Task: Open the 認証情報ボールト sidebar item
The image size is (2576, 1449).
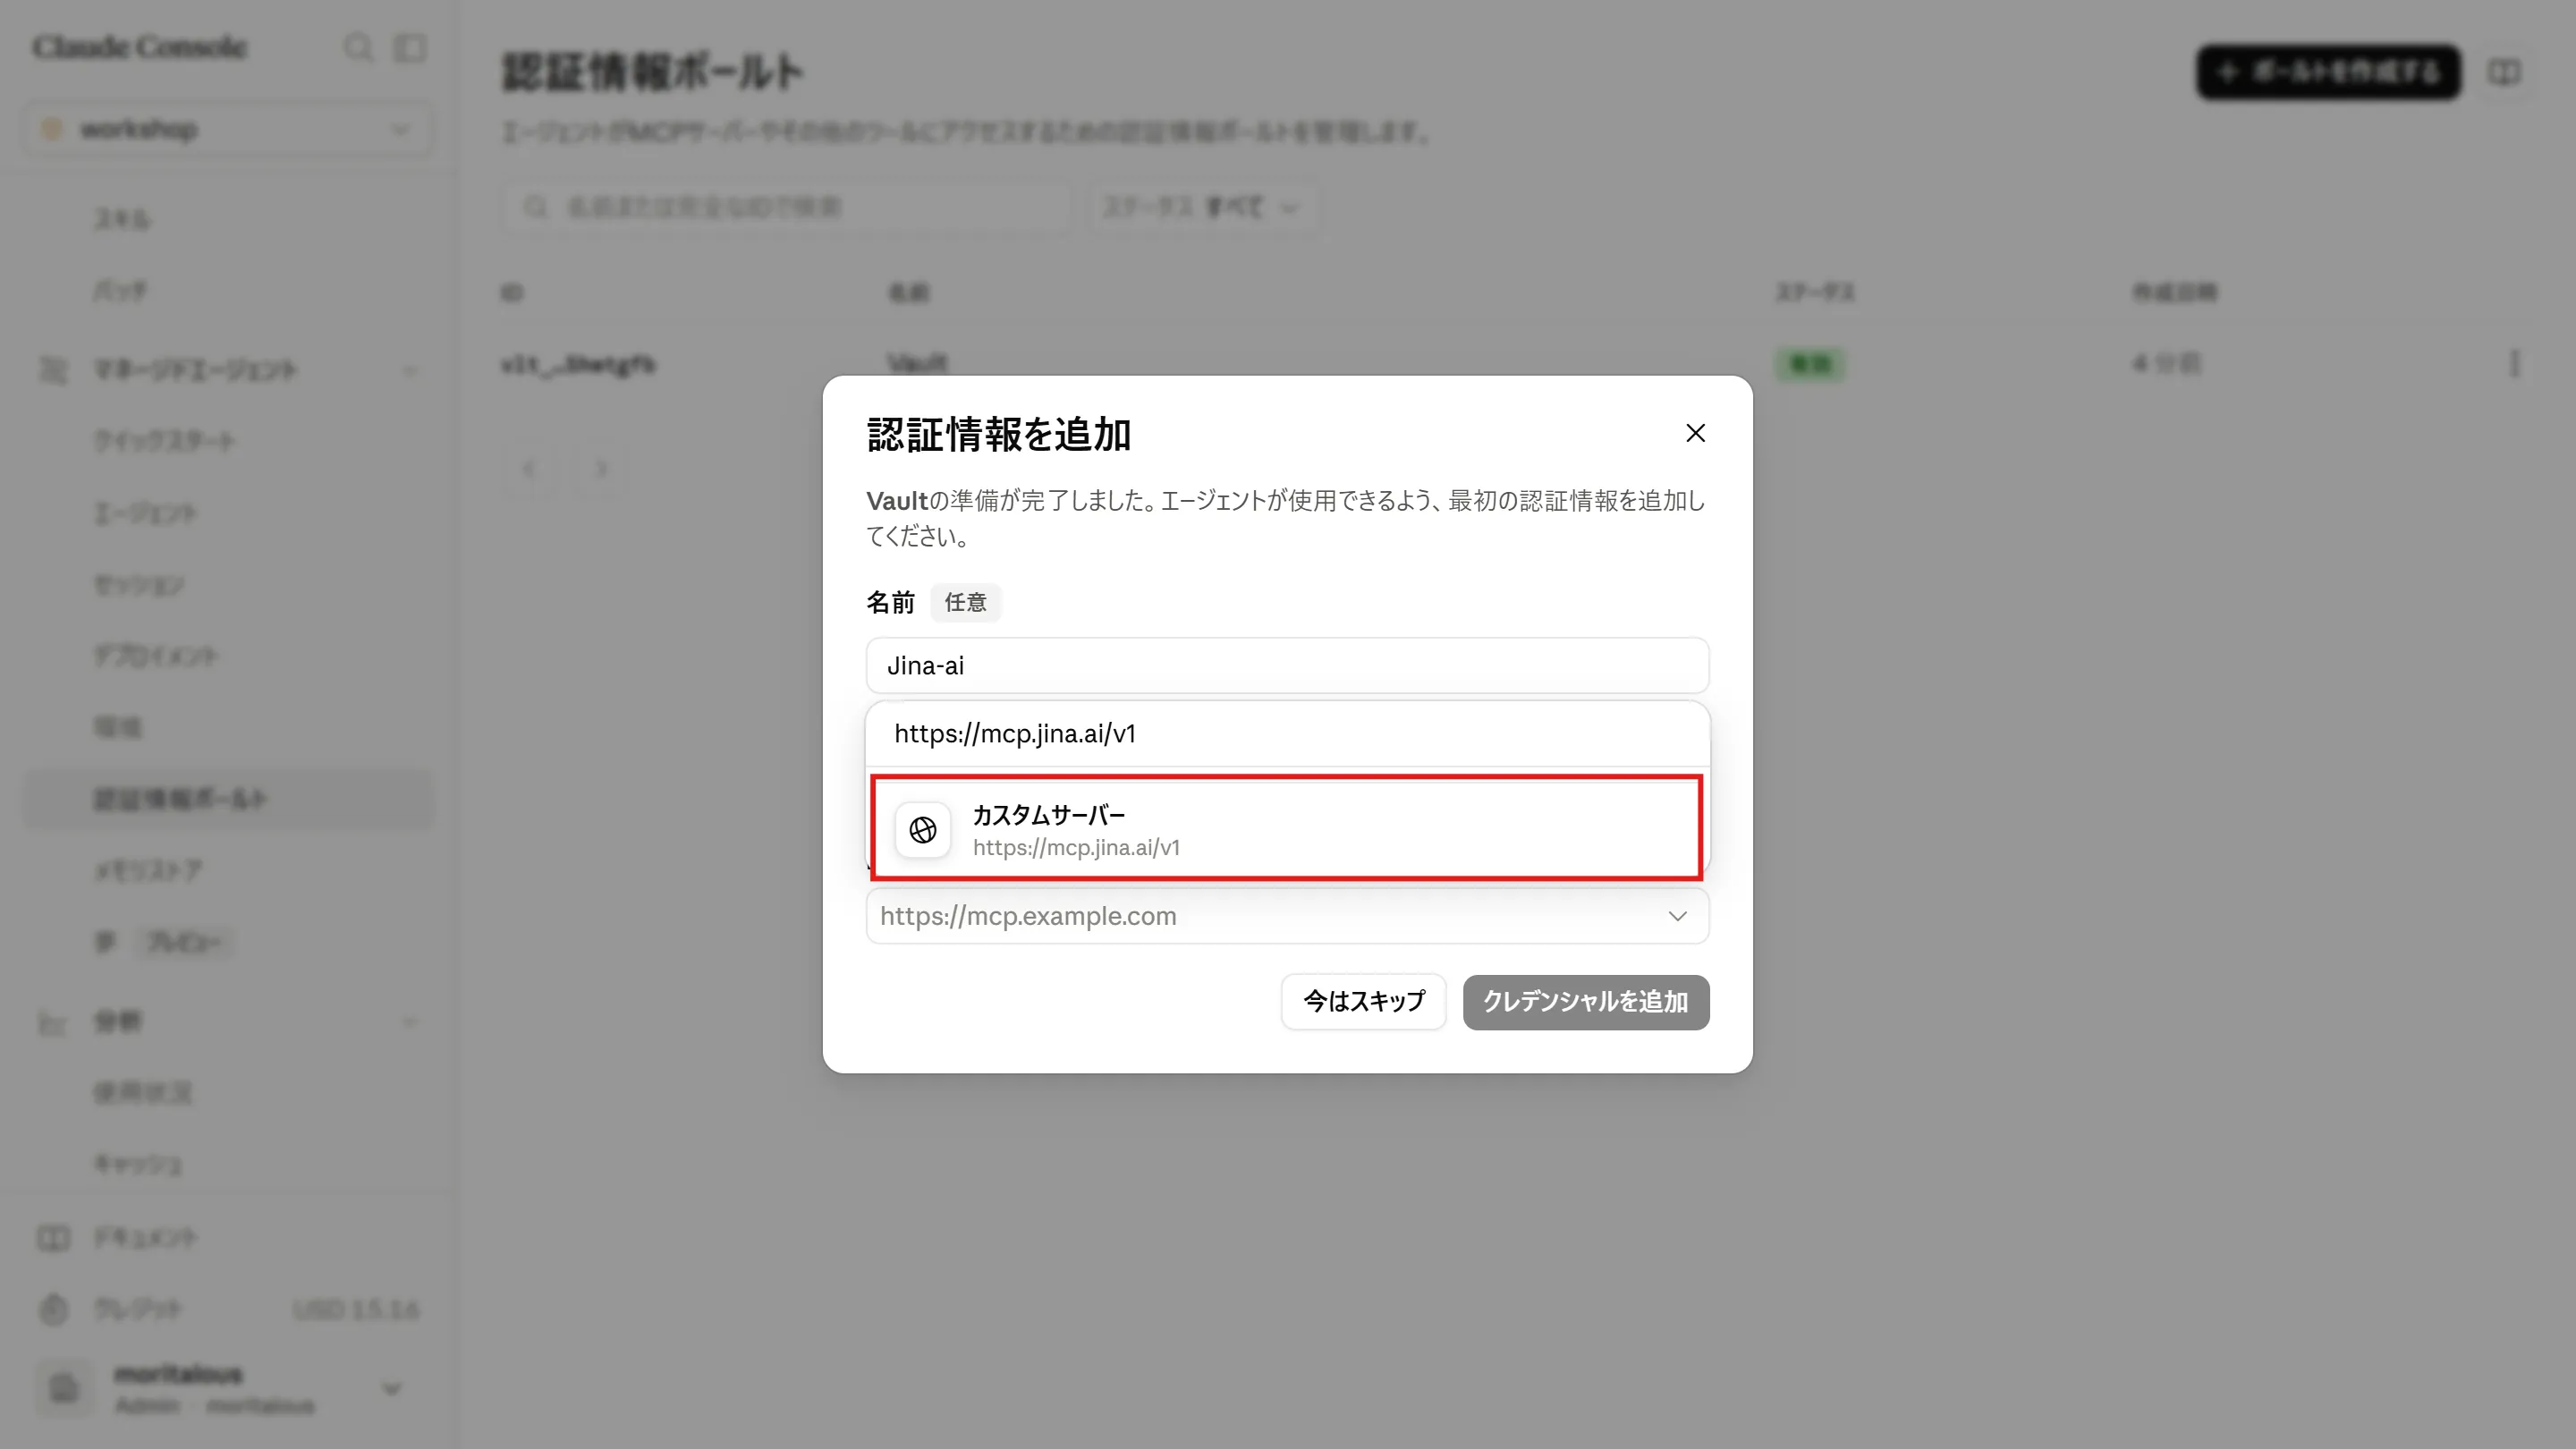Action: 228,799
